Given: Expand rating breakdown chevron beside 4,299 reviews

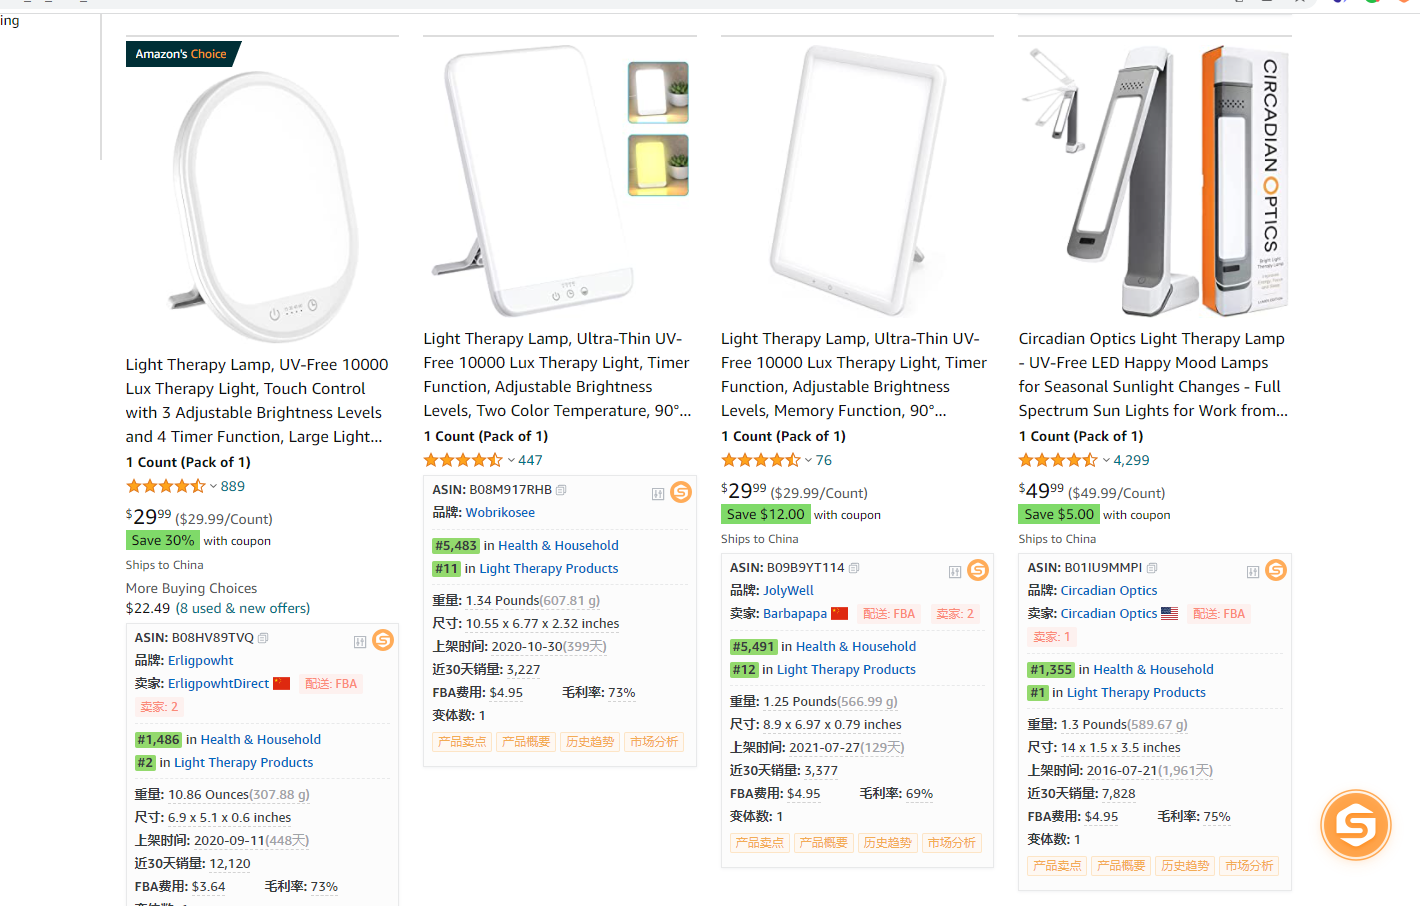Looking at the screenshot, I should coord(1106,461).
